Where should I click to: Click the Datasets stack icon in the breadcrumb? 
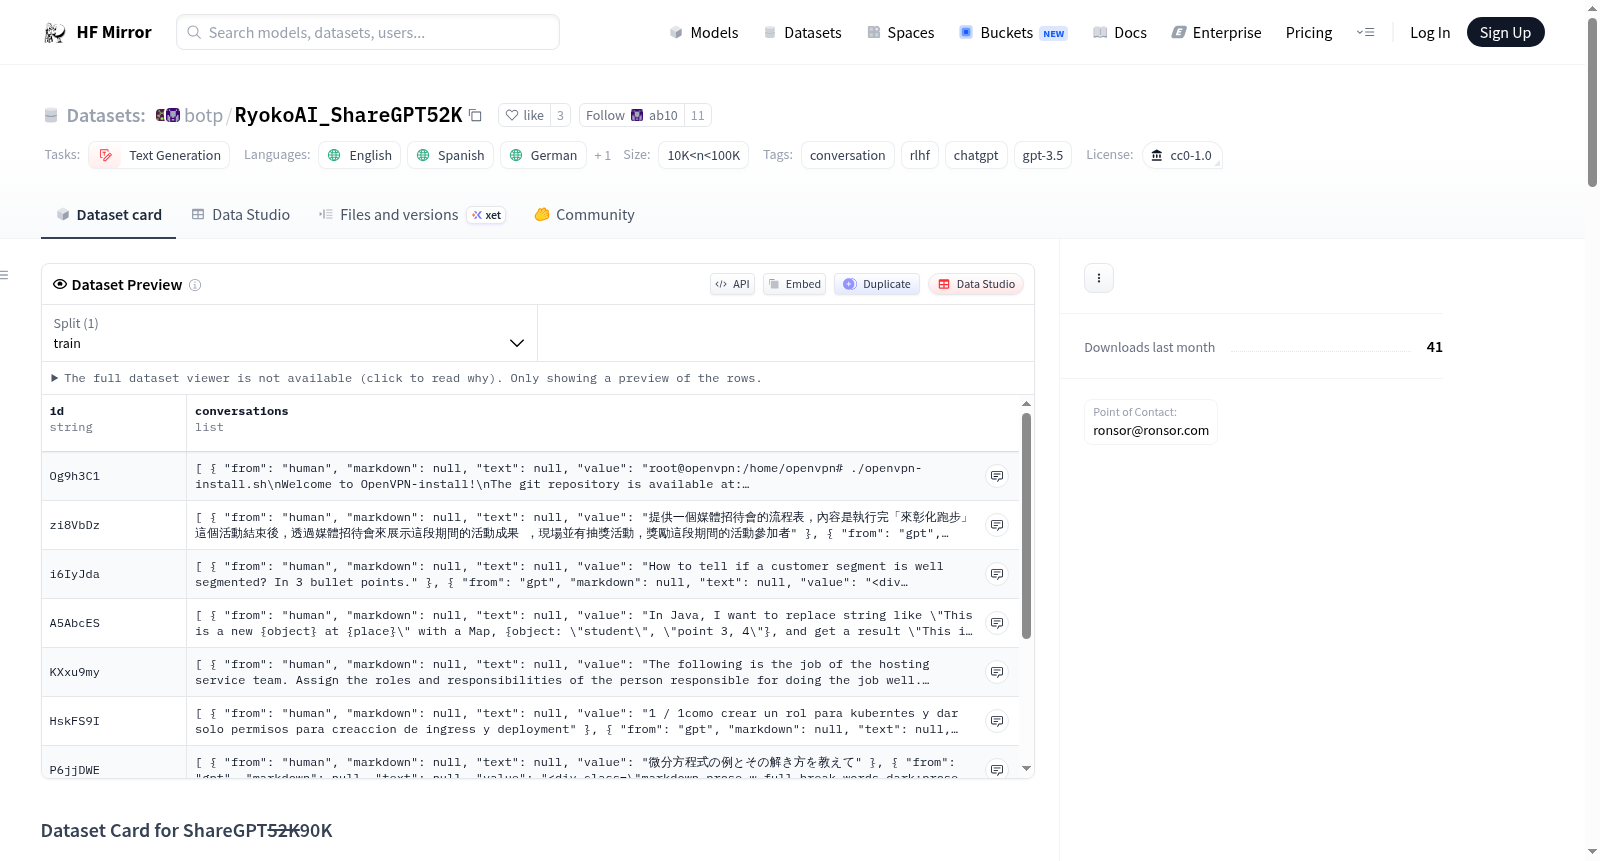coord(51,116)
